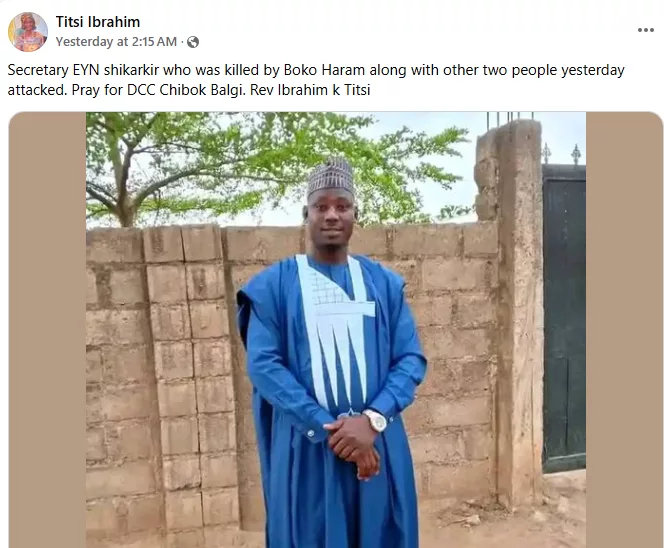Click the post caption starting 'Secretary EYN'
The image size is (664, 548).
[x=316, y=80]
